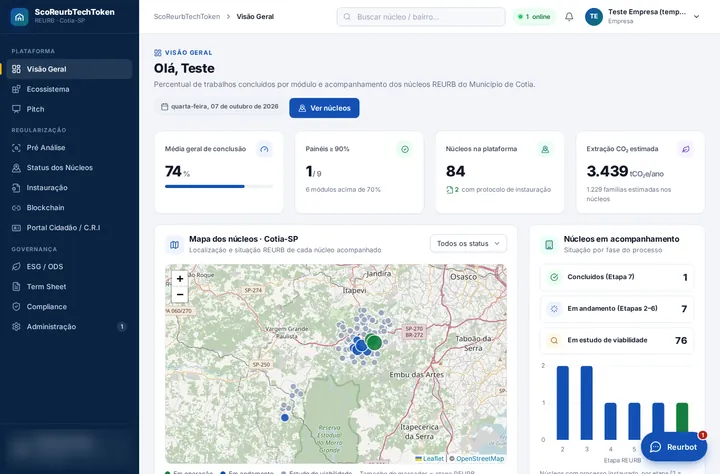Select the Concluídos (Etapa 7) row
The width and height of the screenshot is (720, 474).
617,277
